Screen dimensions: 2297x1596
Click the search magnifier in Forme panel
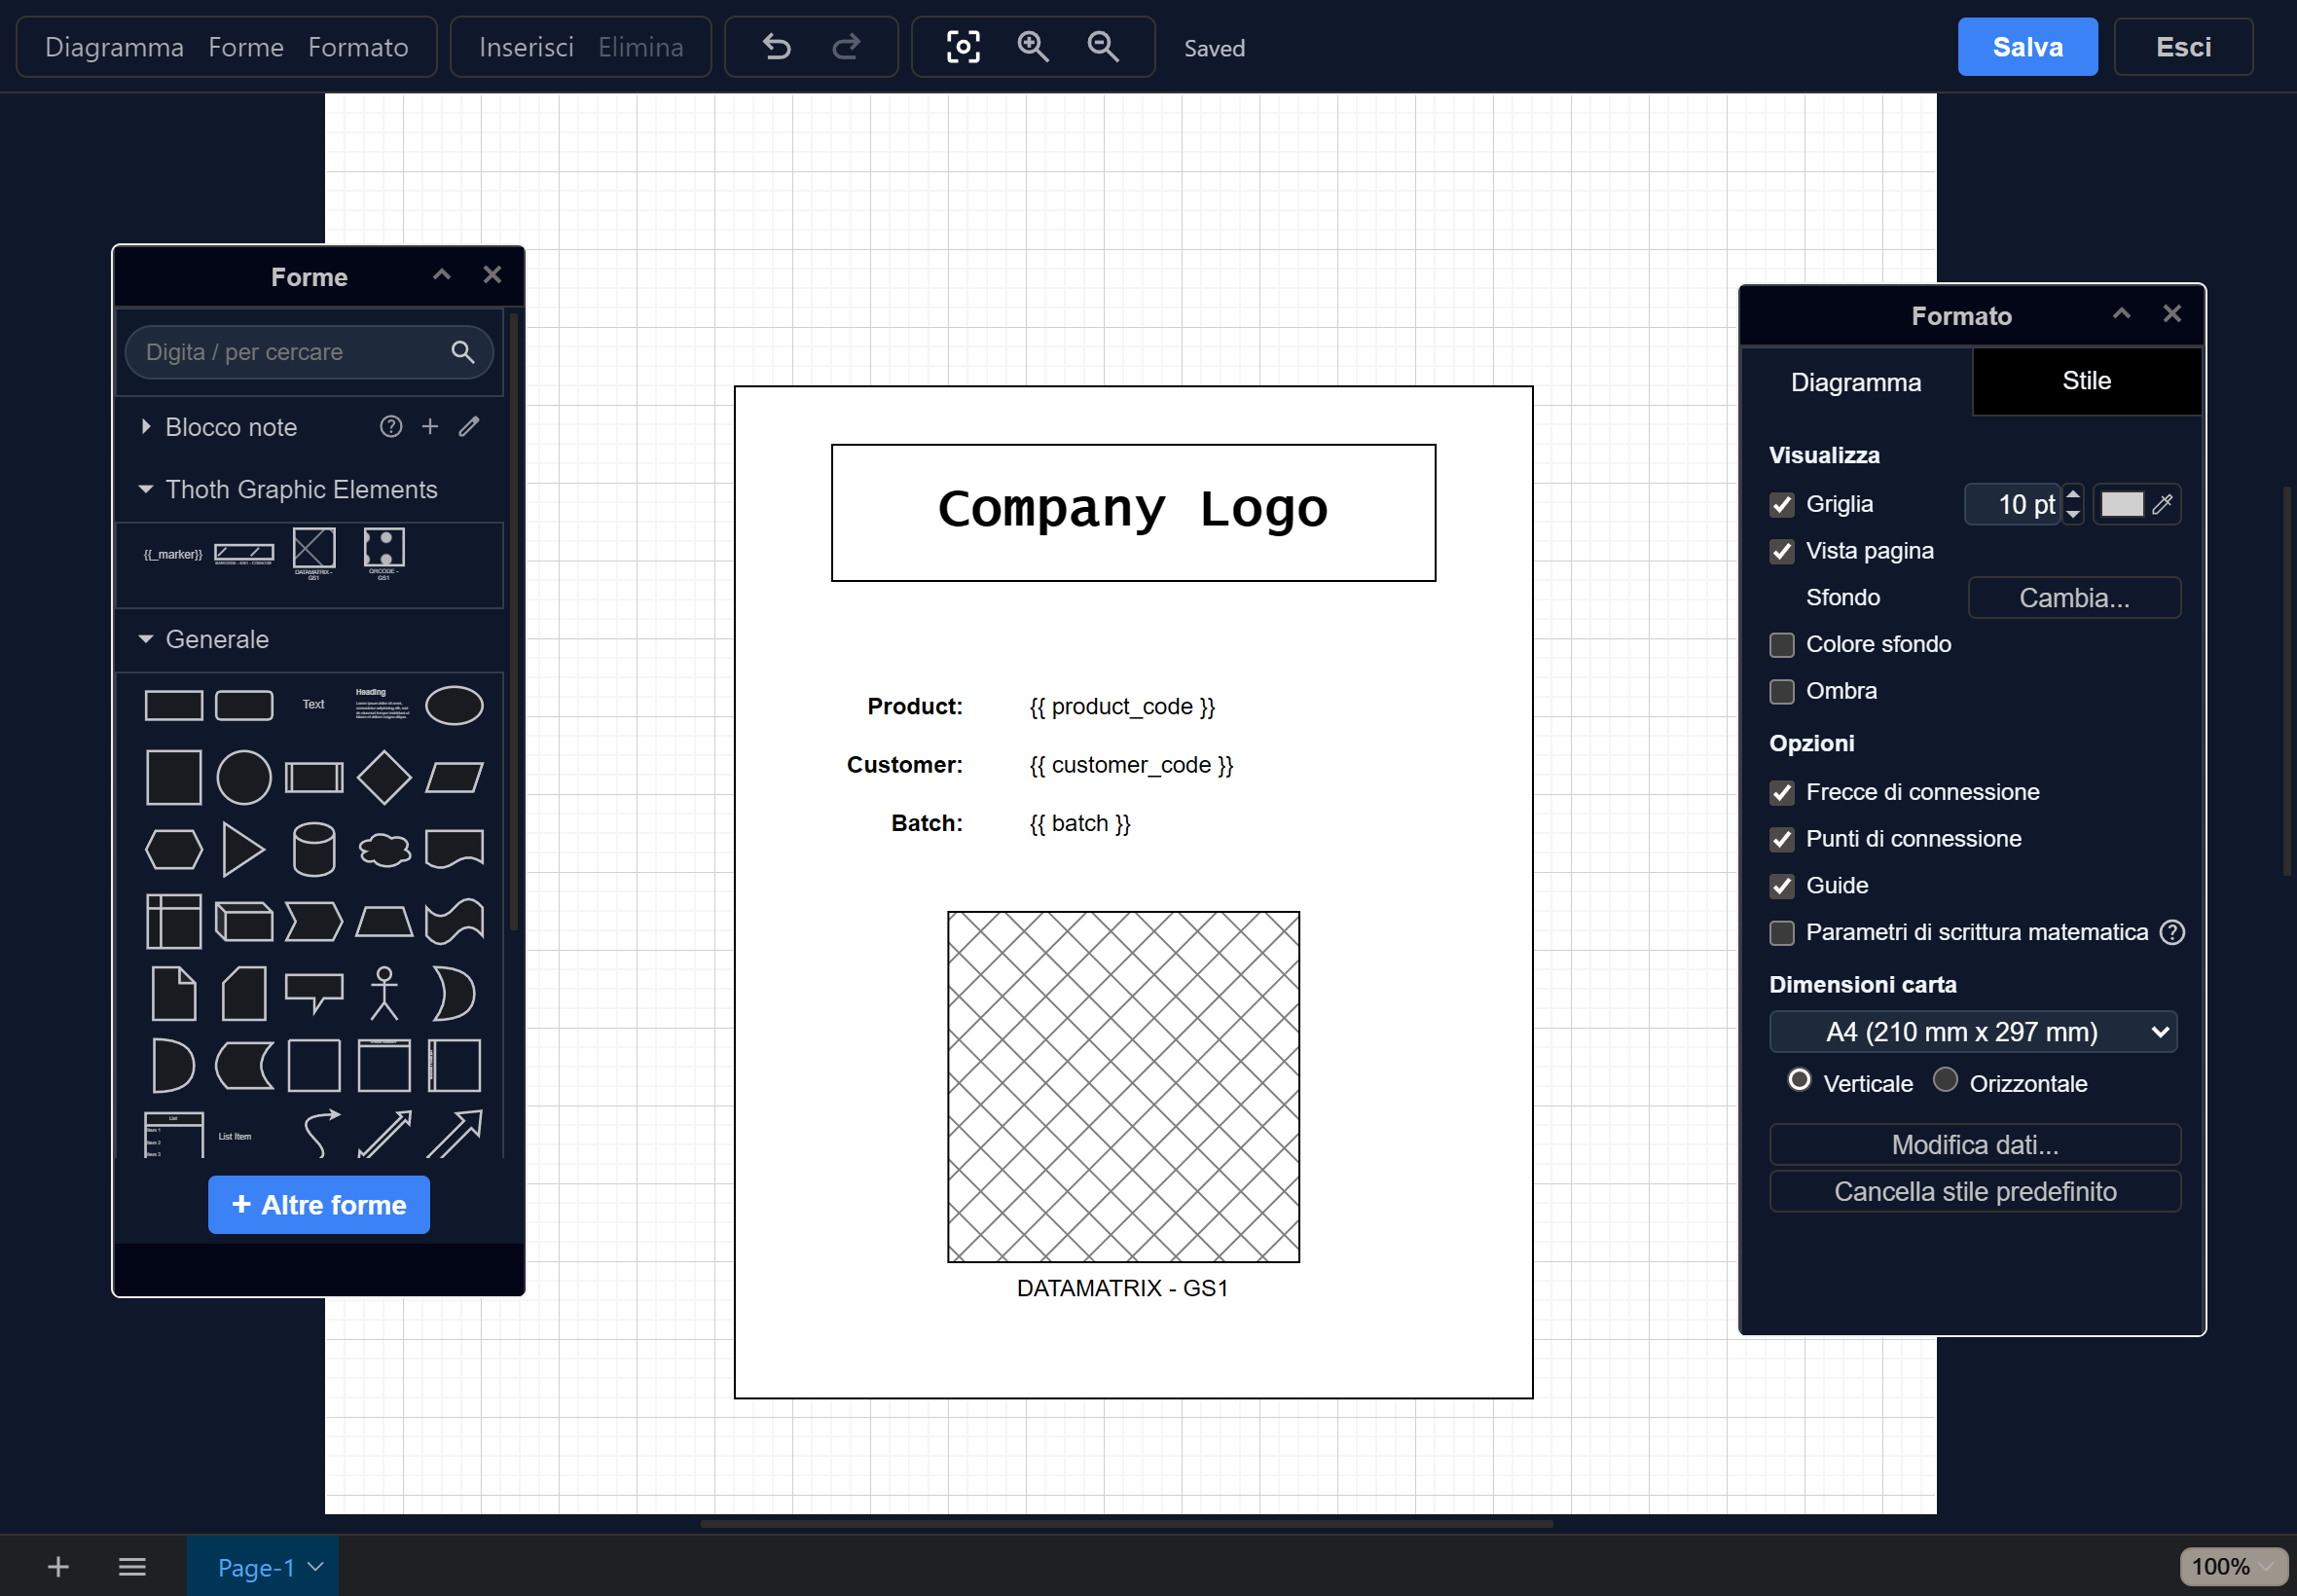tap(462, 352)
